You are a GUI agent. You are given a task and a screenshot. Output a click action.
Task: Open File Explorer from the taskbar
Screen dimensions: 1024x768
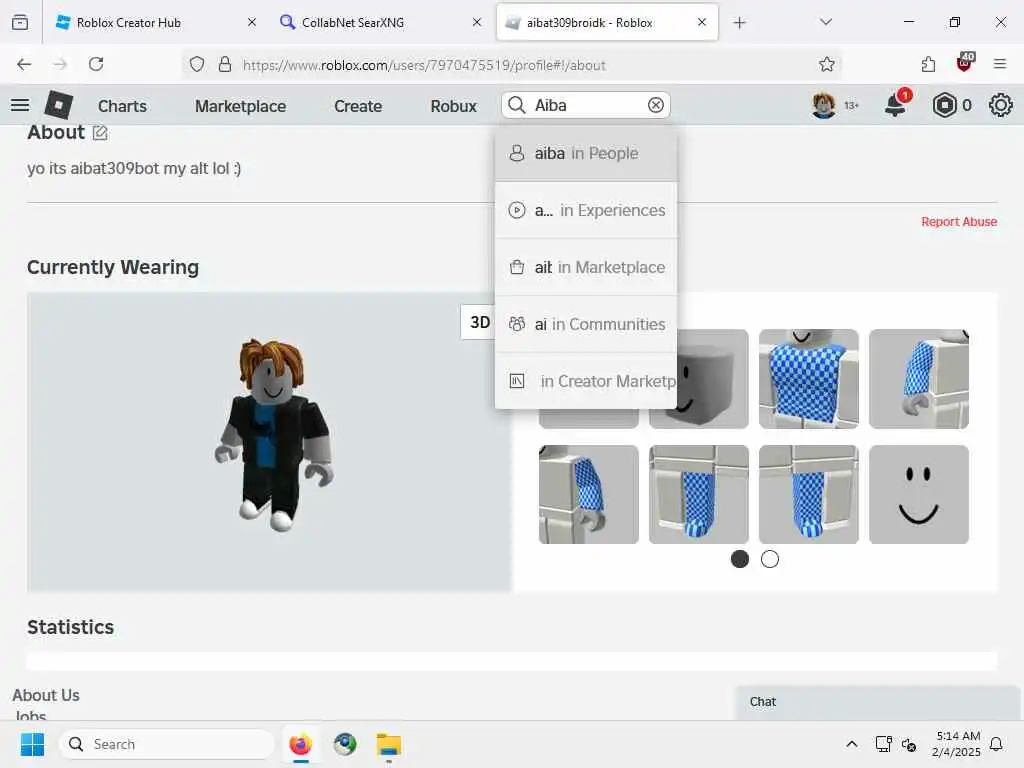coord(389,744)
